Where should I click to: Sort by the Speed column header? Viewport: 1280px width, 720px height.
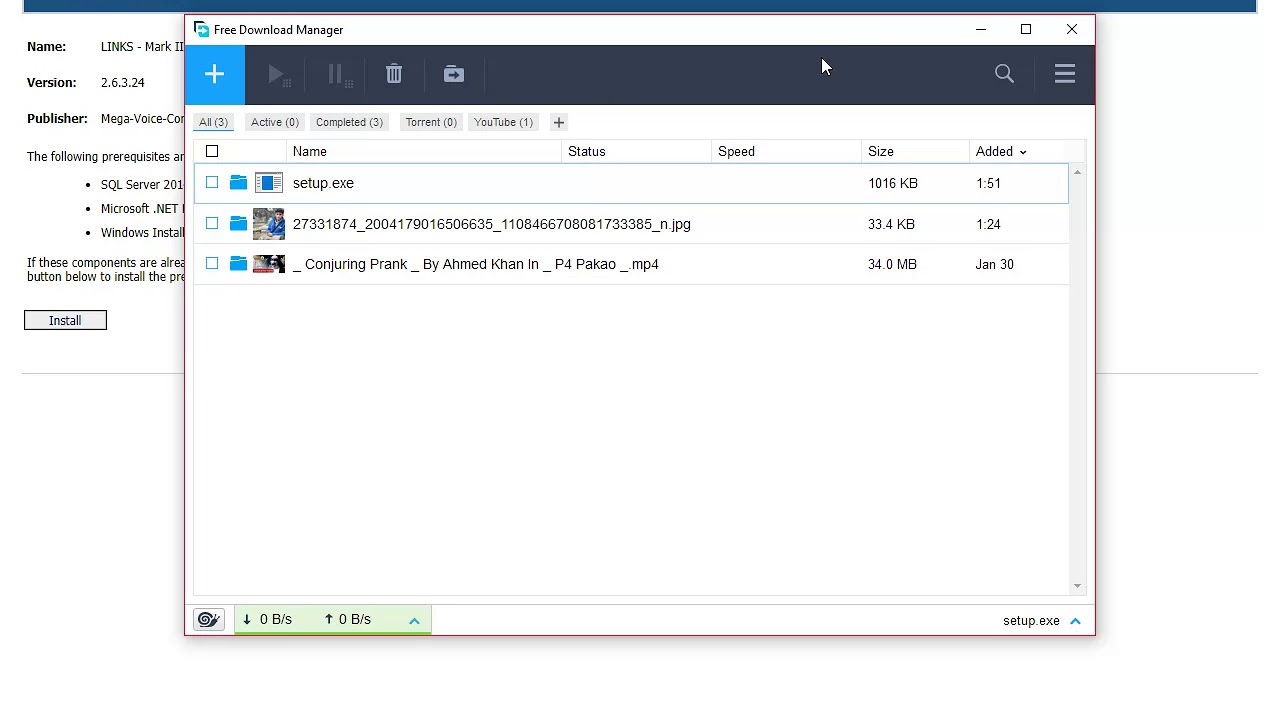(736, 151)
